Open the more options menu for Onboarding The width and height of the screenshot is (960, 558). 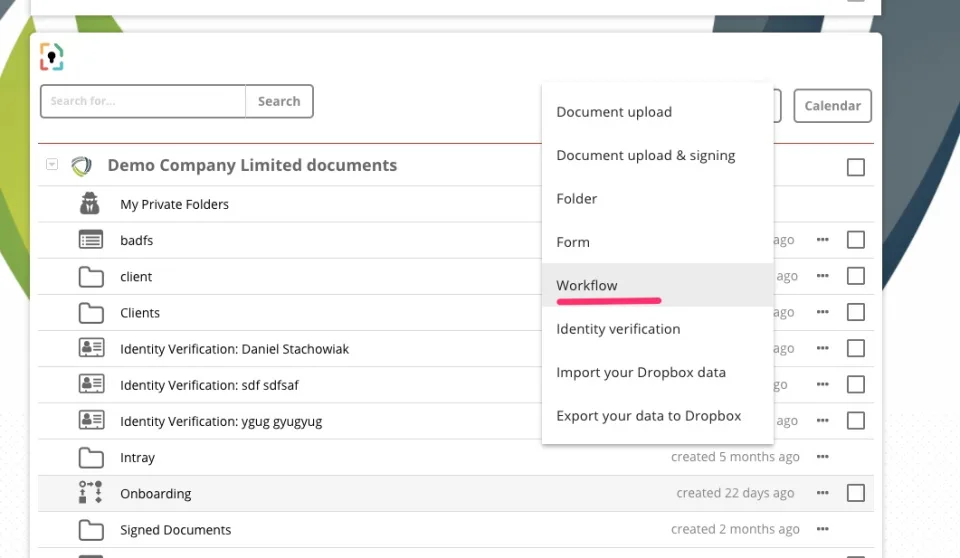pos(822,492)
